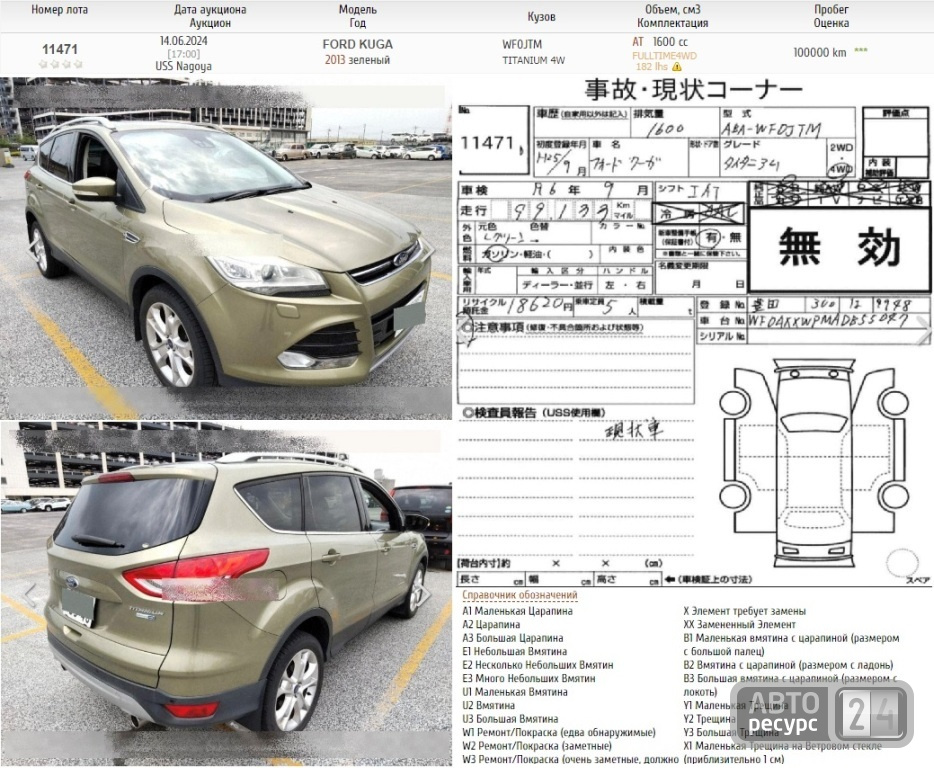
Task: Click the 'Справочник обозначений' legend heading
Action: (x=520, y=595)
